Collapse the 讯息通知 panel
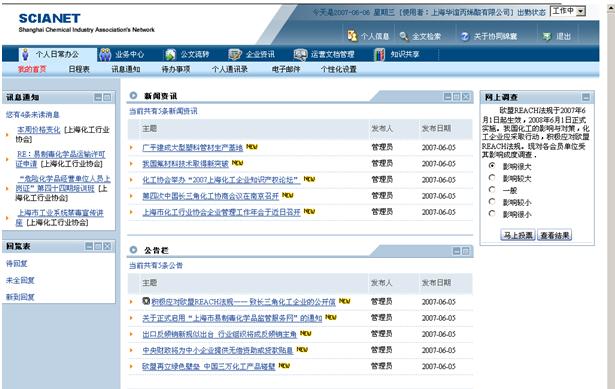Viewport: 615px width, 389px height. (x=98, y=97)
